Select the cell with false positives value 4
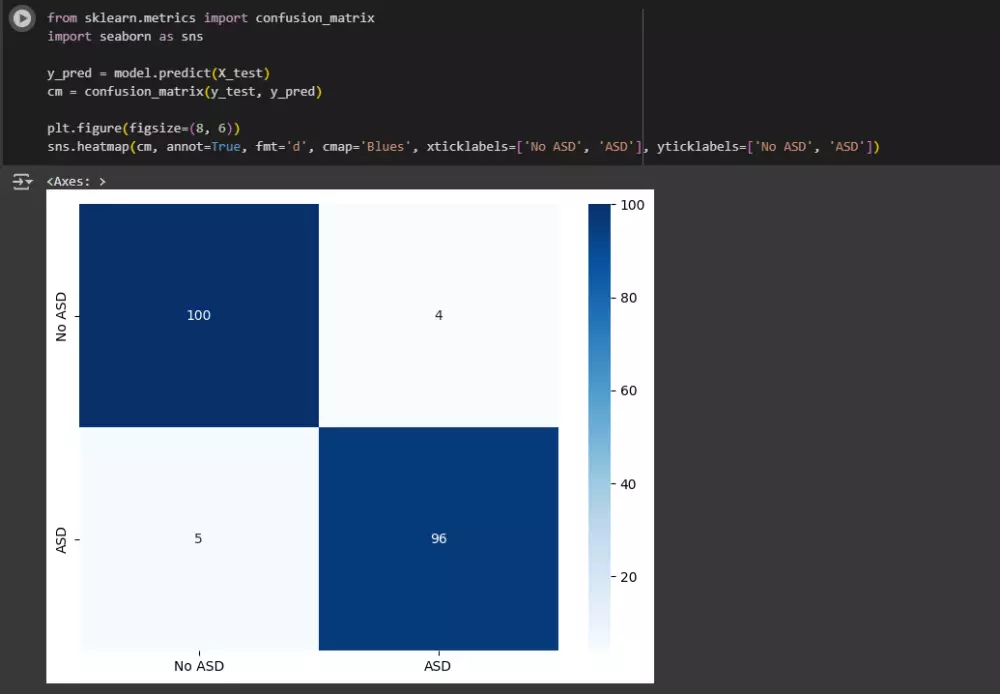 [438, 315]
